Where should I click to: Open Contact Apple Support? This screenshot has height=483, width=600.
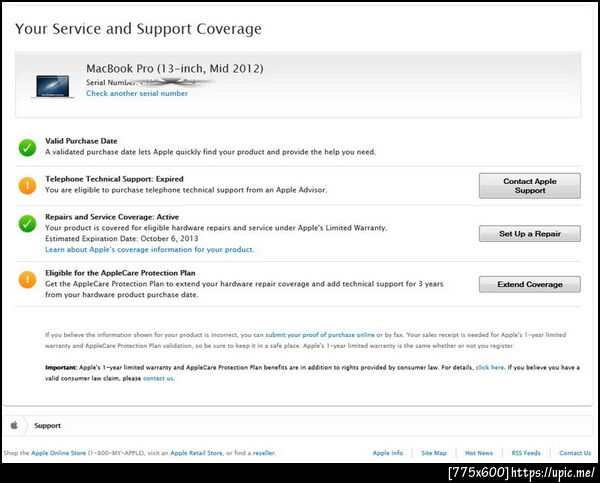tap(530, 186)
